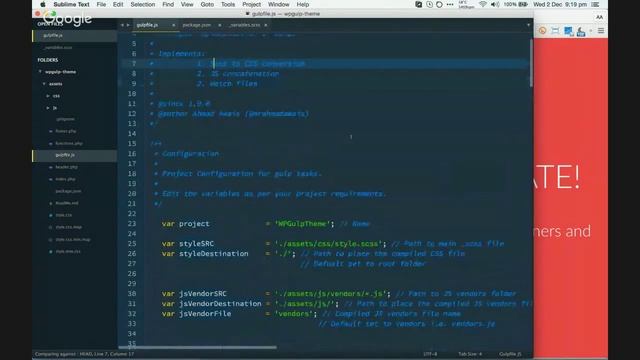Image resolution: width=640 pixels, height=360 pixels.
Task: Open the Edit menu
Action: pyautogui.click(x=118, y=4)
